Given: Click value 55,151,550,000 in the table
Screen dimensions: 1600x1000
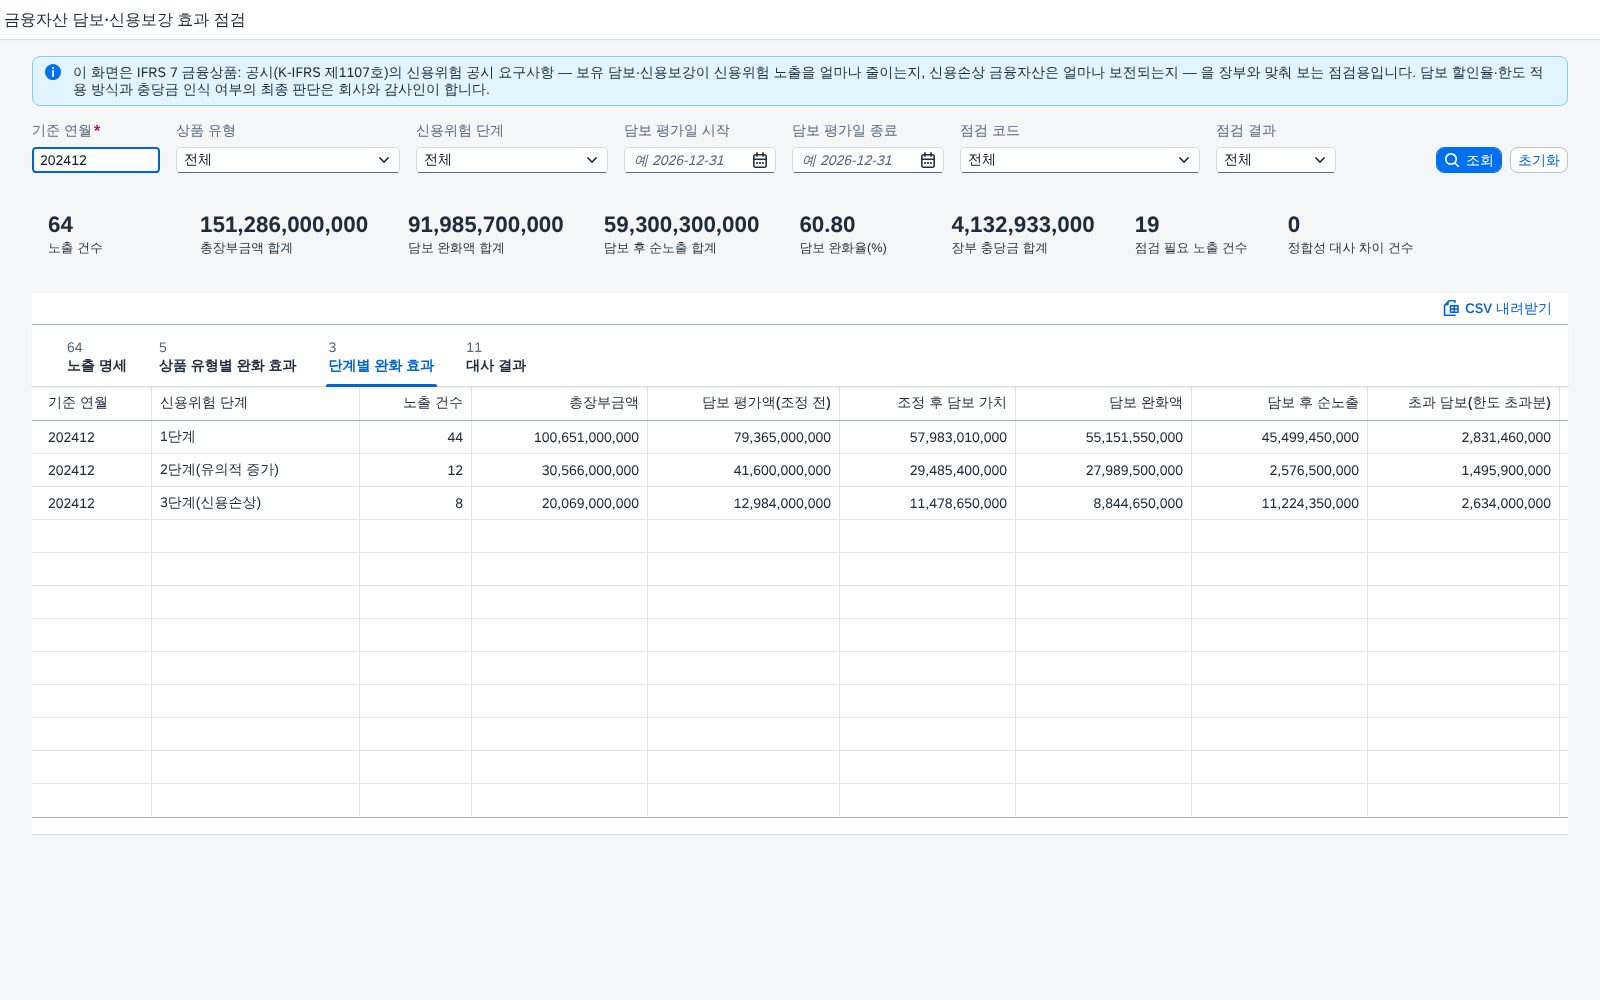Looking at the screenshot, I should coord(1134,437).
